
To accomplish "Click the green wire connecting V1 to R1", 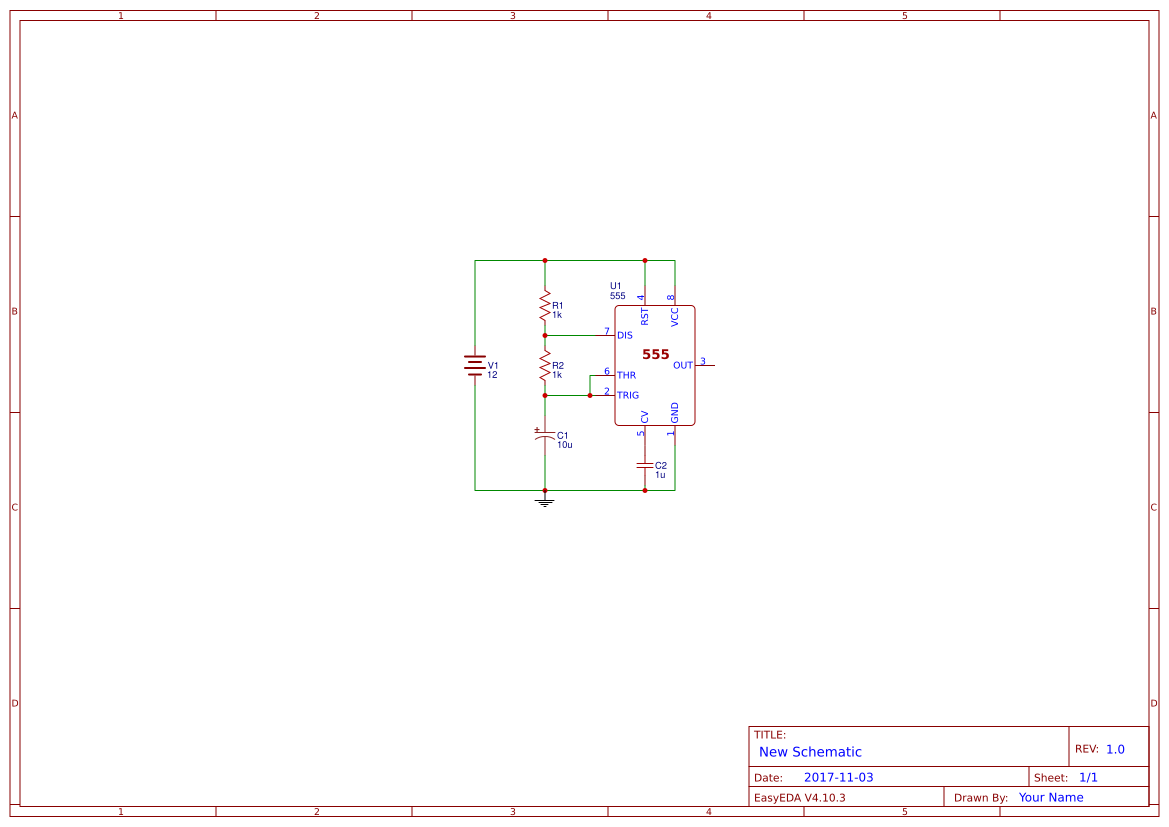I will pos(510,259).
